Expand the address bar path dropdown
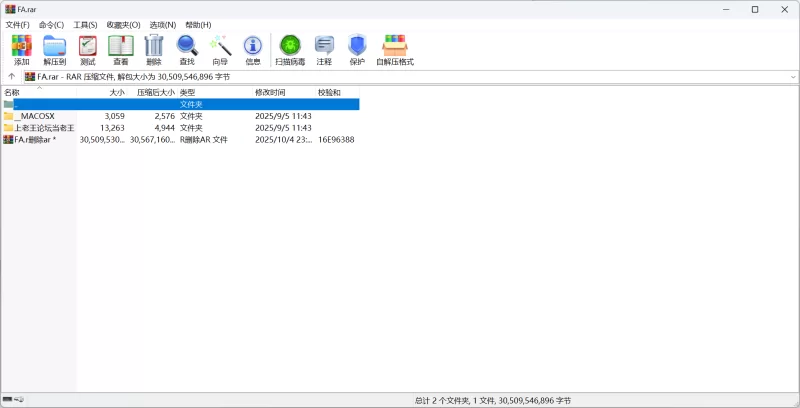The height and width of the screenshot is (408, 800). tap(793, 76)
